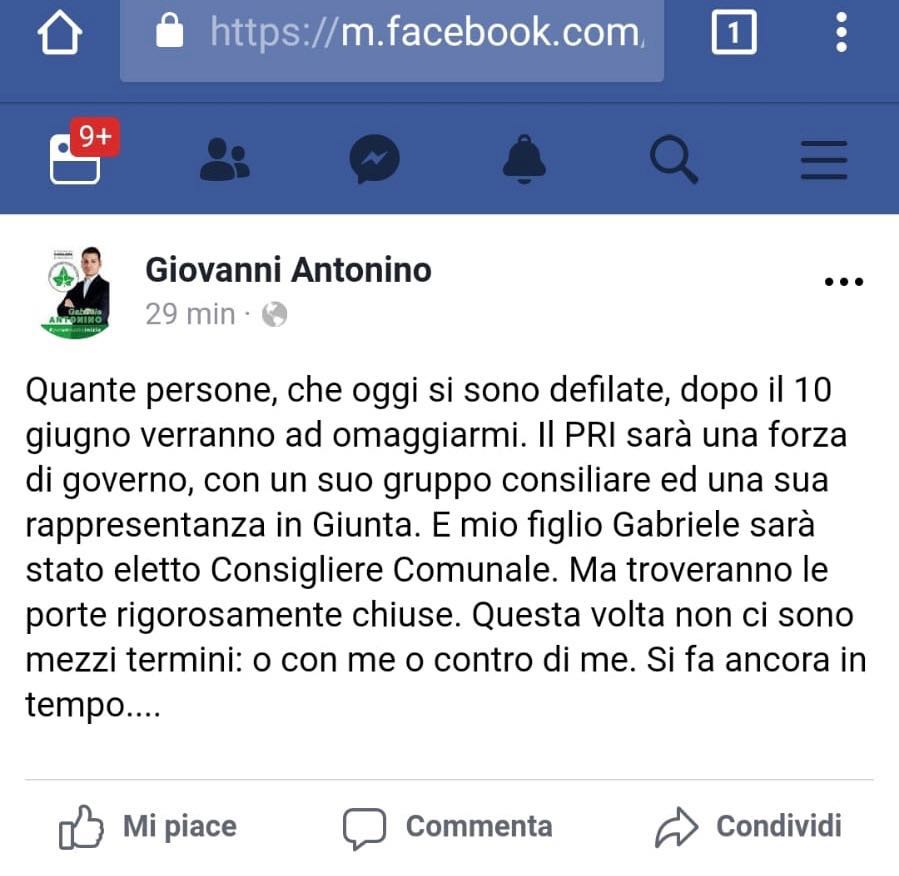Tap the padlock security icon
The width and height of the screenshot is (899, 876).
point(170,30)
